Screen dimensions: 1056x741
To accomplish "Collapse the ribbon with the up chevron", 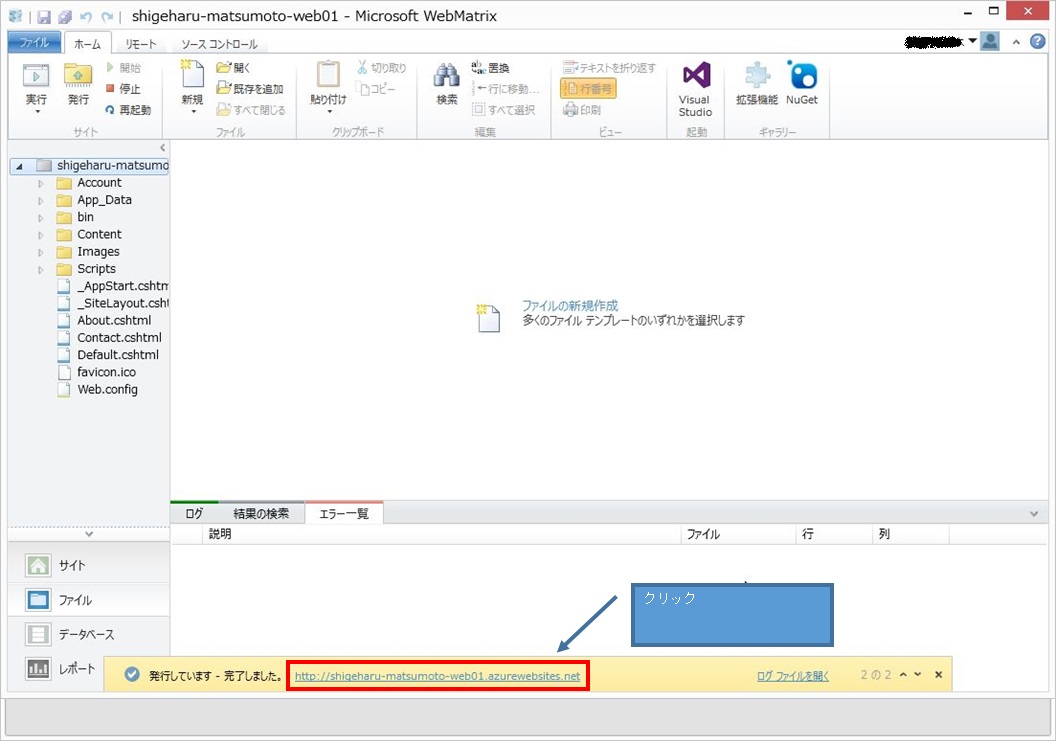I will 1016,42.
